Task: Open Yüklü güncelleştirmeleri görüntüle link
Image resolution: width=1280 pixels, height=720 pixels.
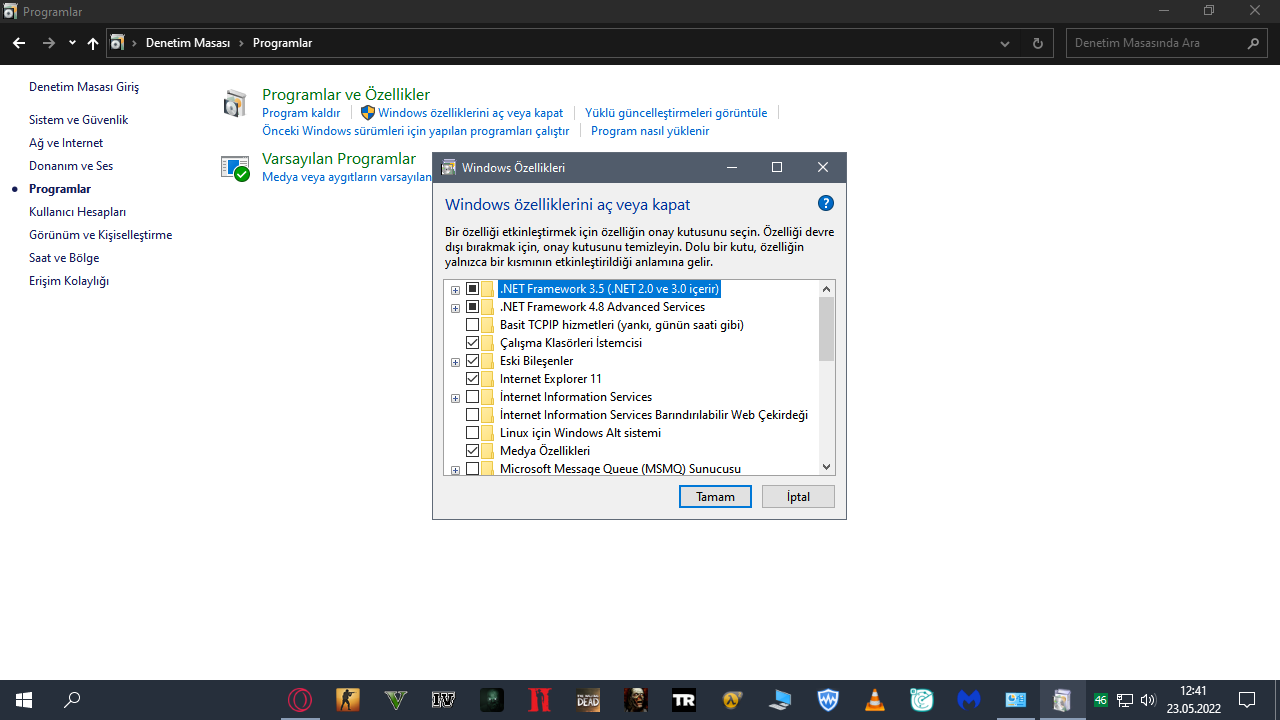Action: point(676,113)
